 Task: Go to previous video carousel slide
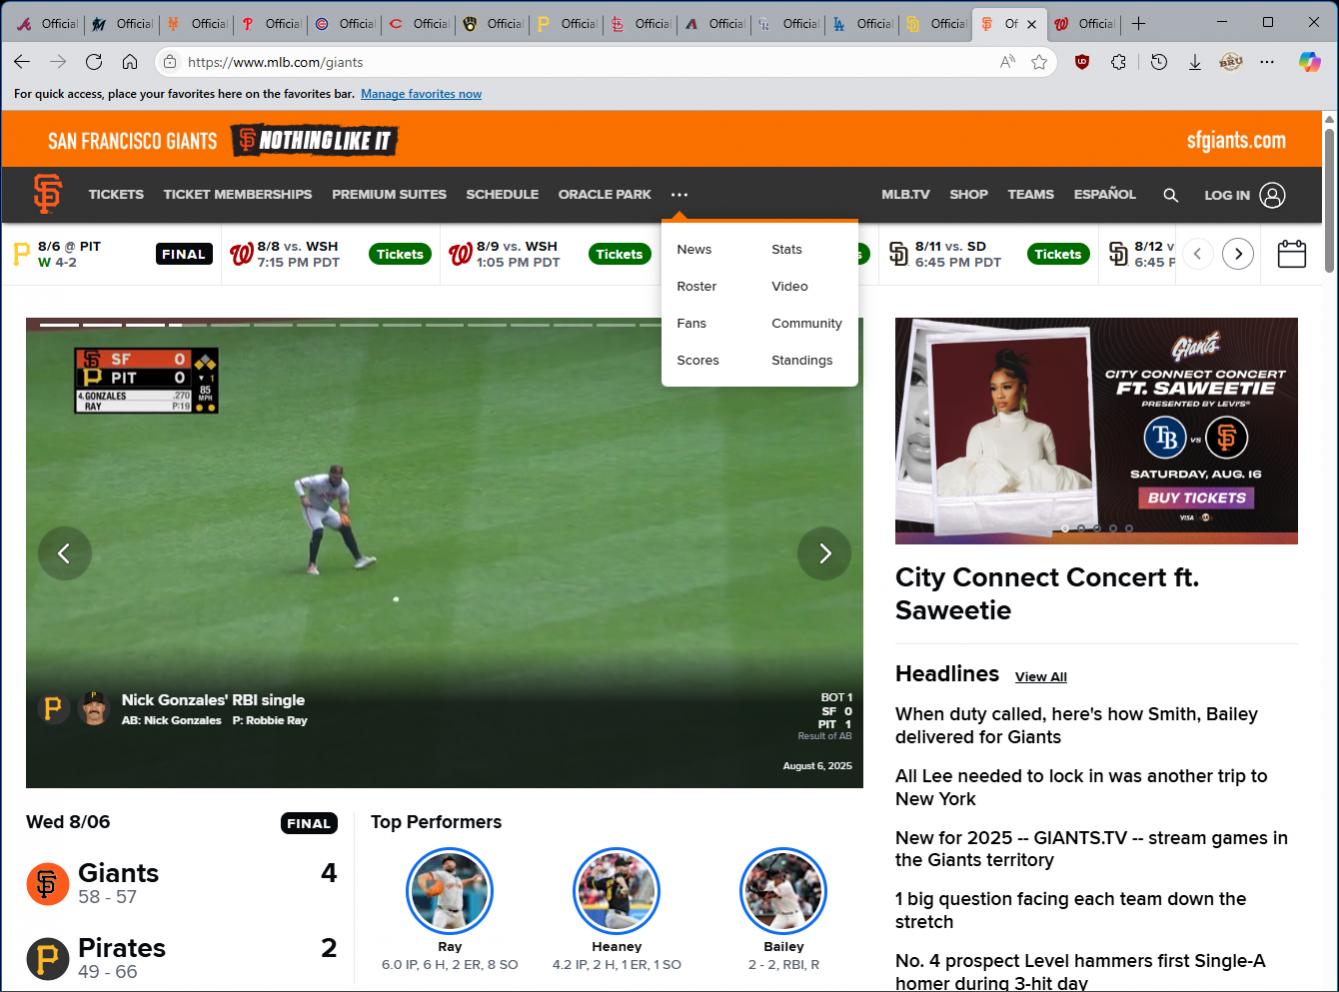[x=64, y=553]
